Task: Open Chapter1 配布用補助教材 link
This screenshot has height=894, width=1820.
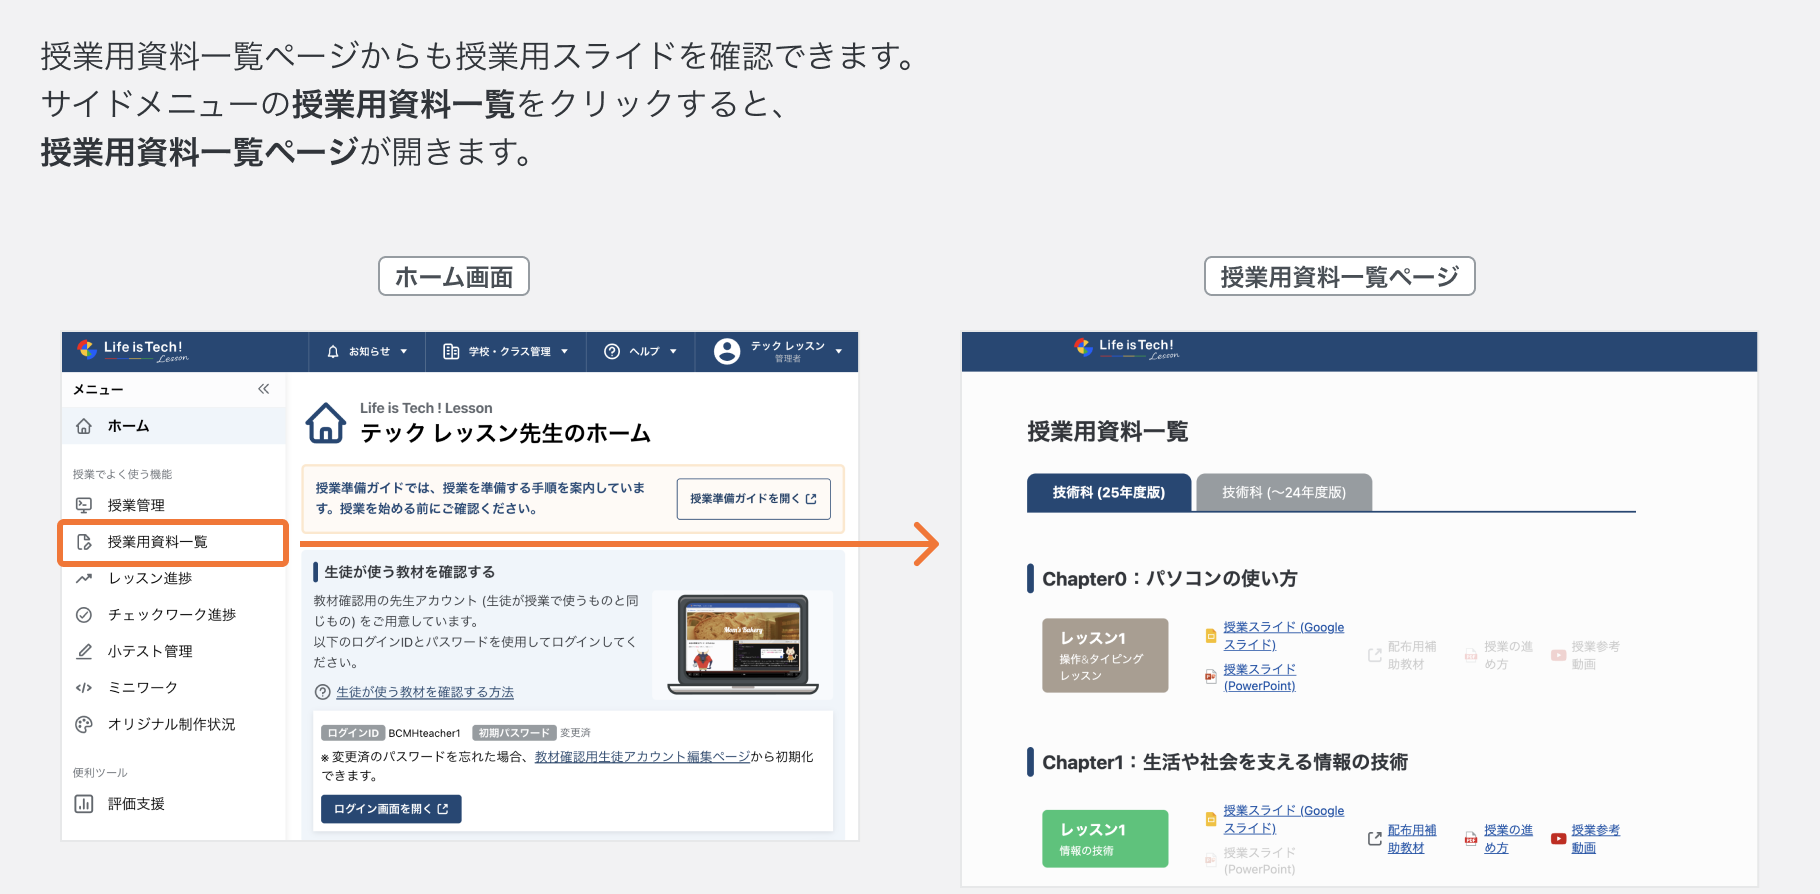Action: pyautogui.click(x=1412, y=839)
